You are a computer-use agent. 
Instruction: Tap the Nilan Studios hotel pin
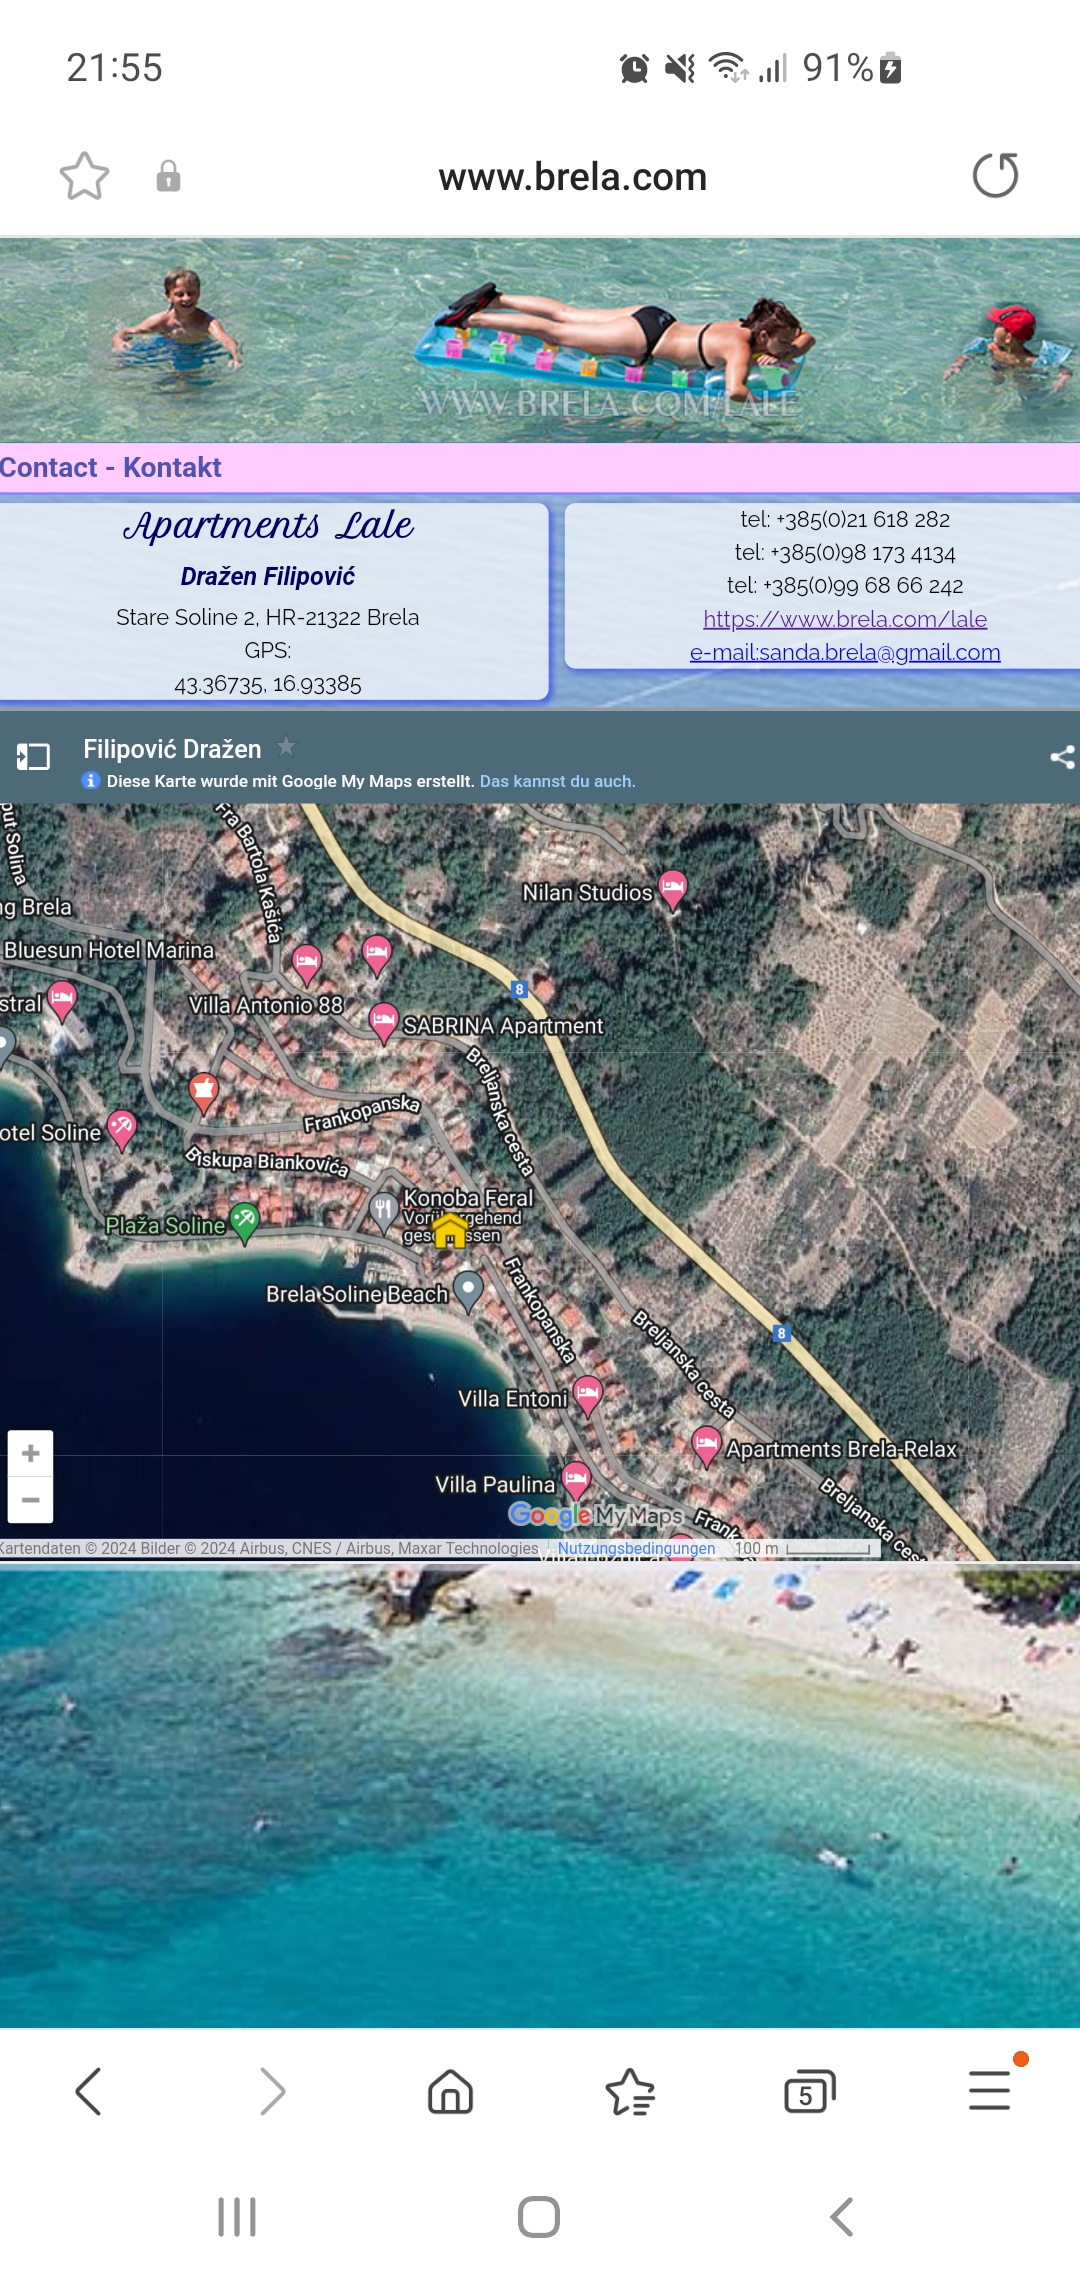pyautogui.click(x=673, y=888)
